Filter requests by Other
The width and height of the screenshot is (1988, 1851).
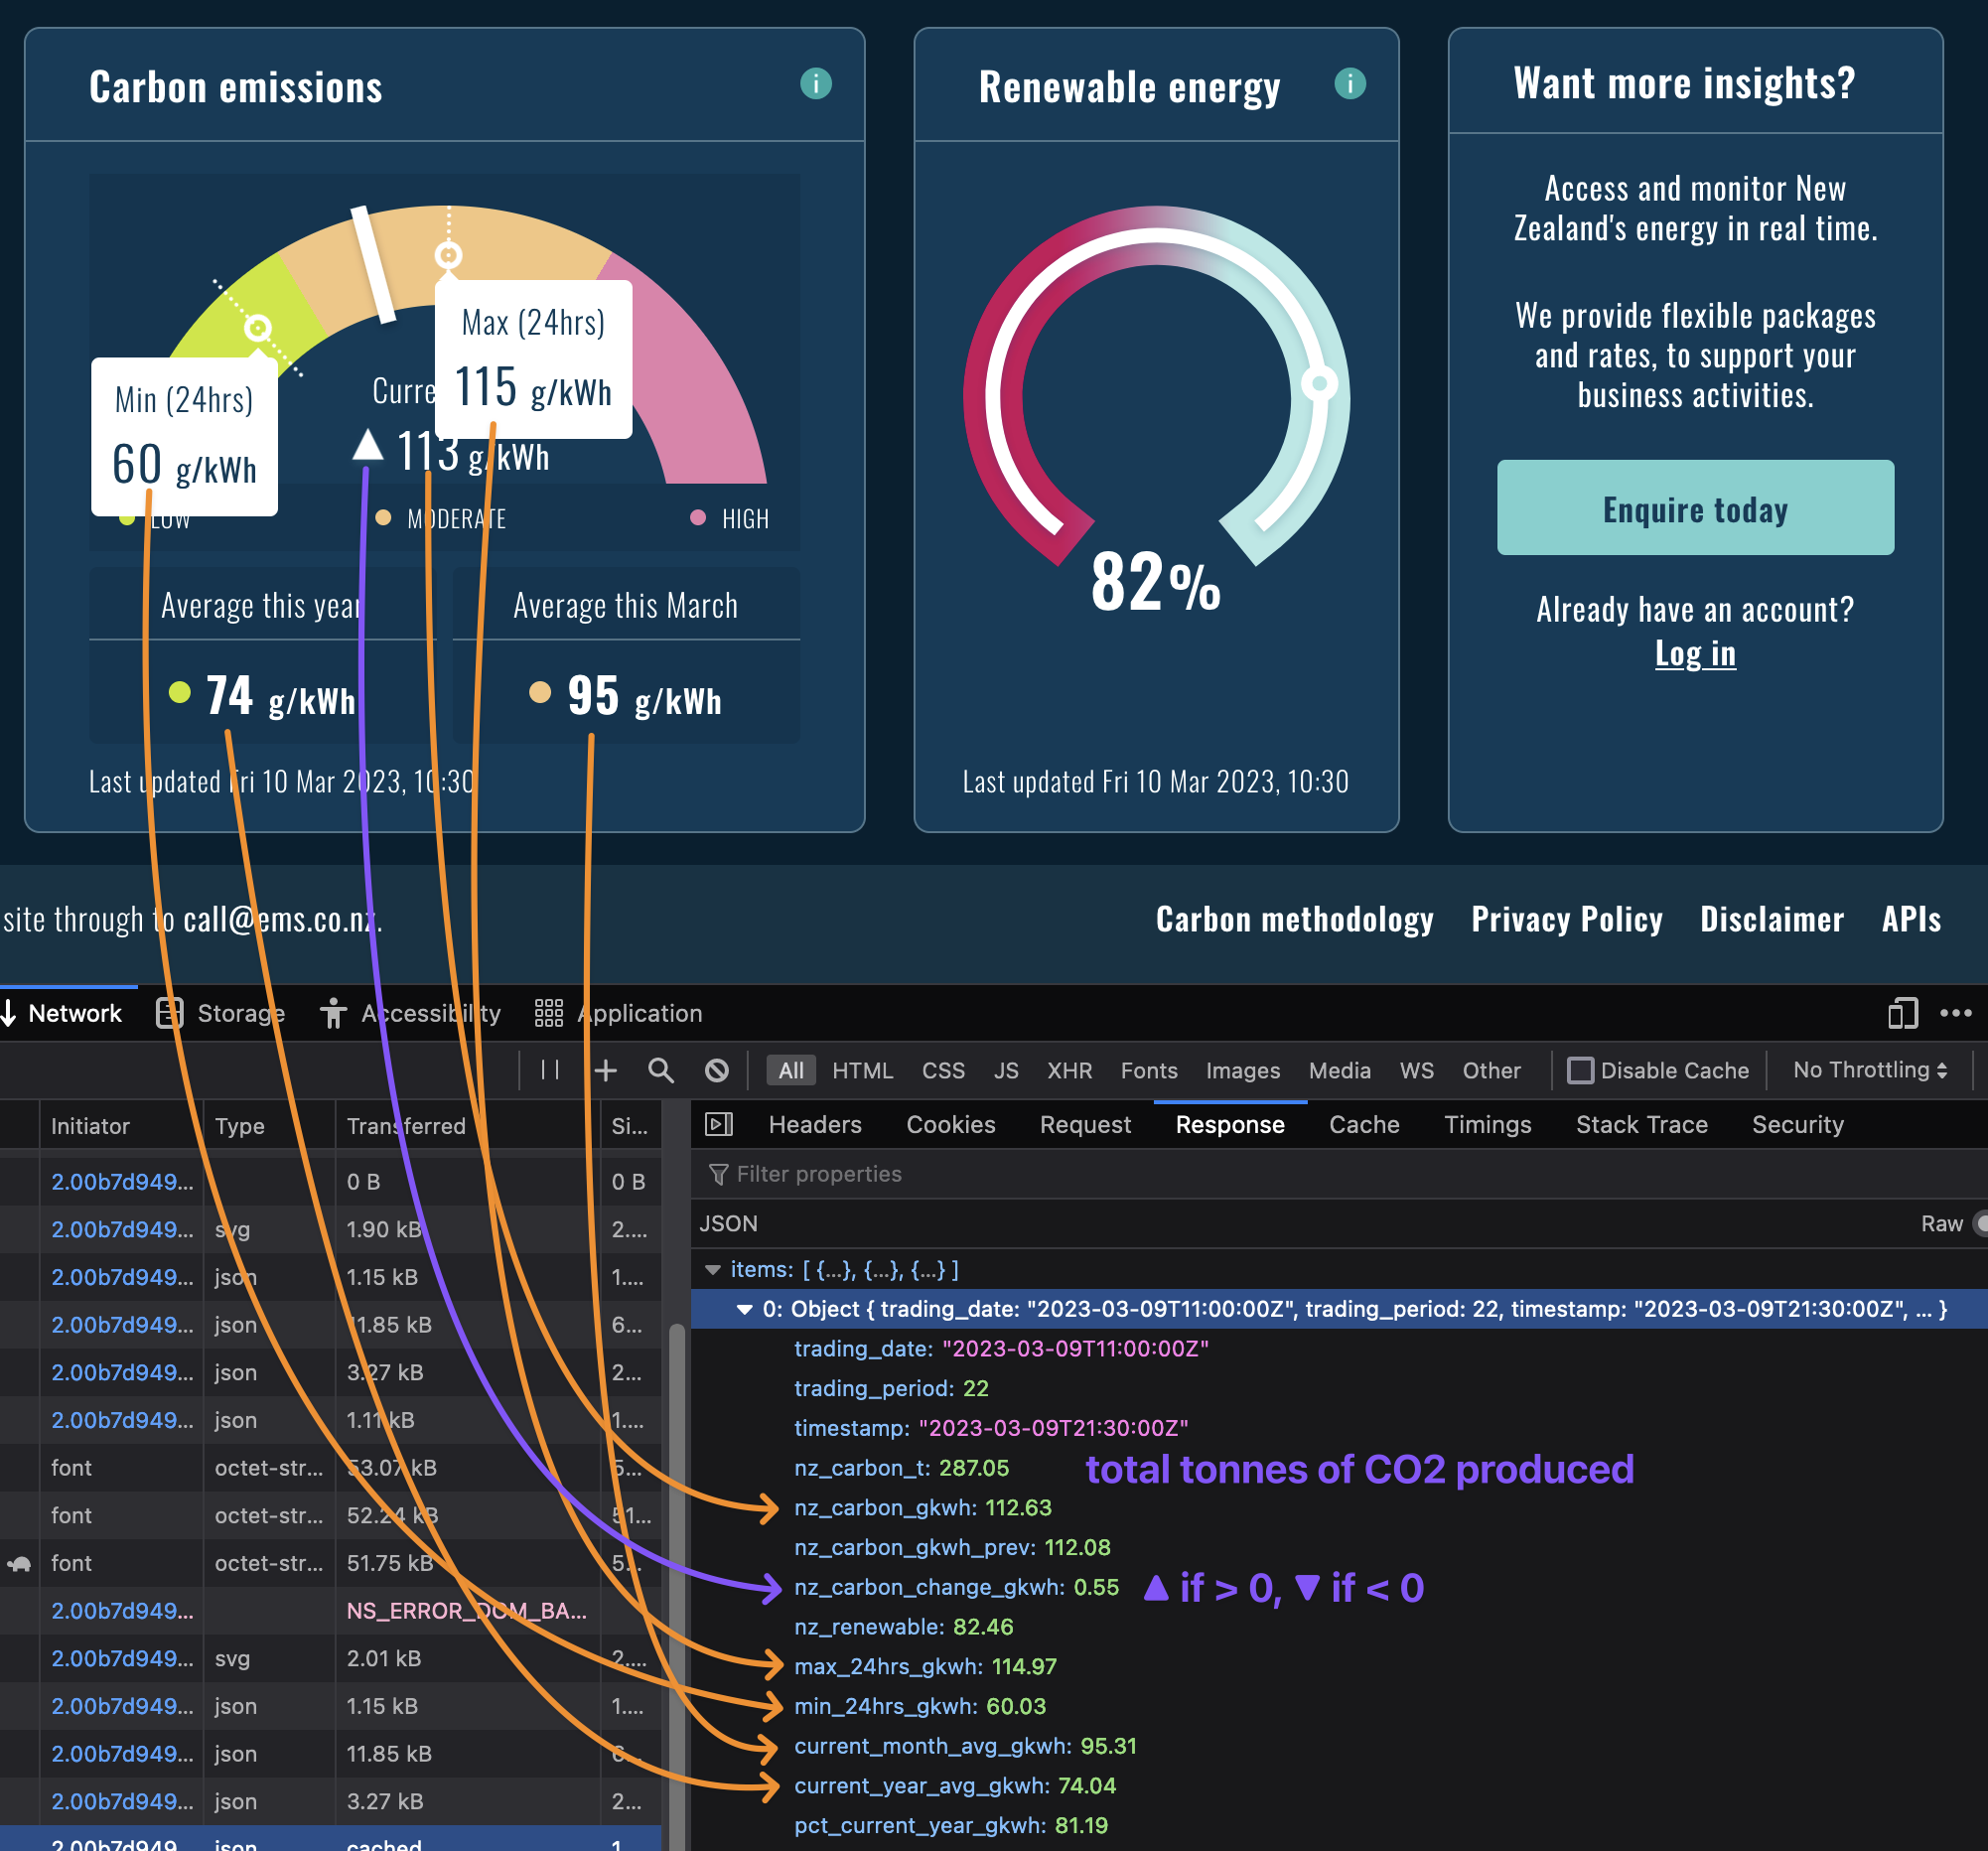(x=1491, y=1070)
